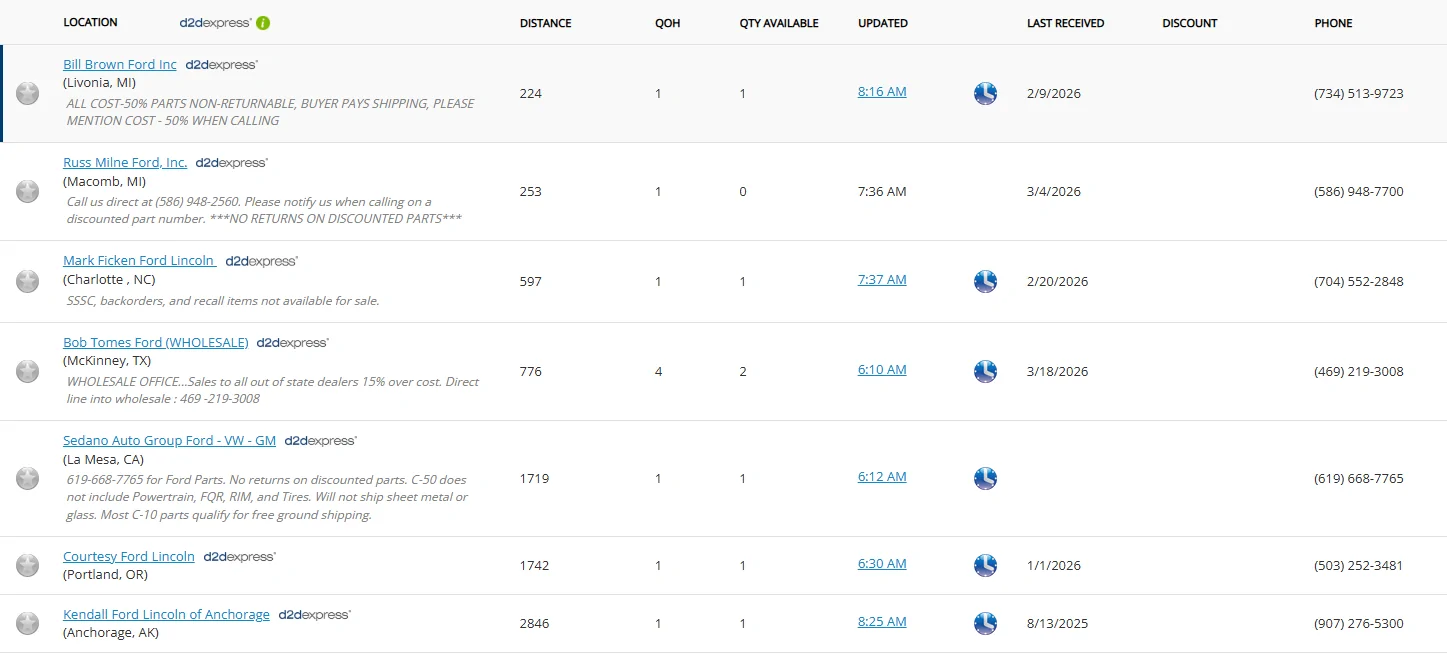Click the 7:37 AM updated time link
Screen dimensions: 1447x667
[882, 280]
